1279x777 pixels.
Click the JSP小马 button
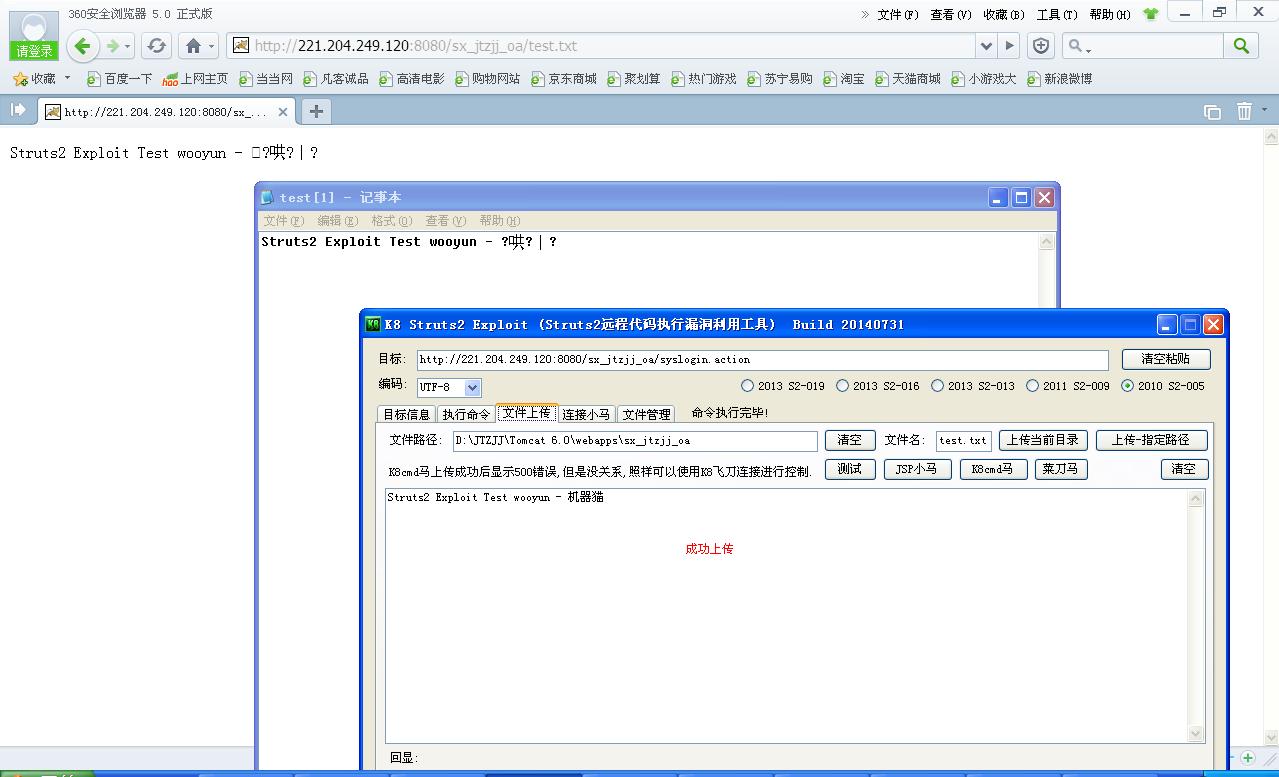click(x=918, y=469)
